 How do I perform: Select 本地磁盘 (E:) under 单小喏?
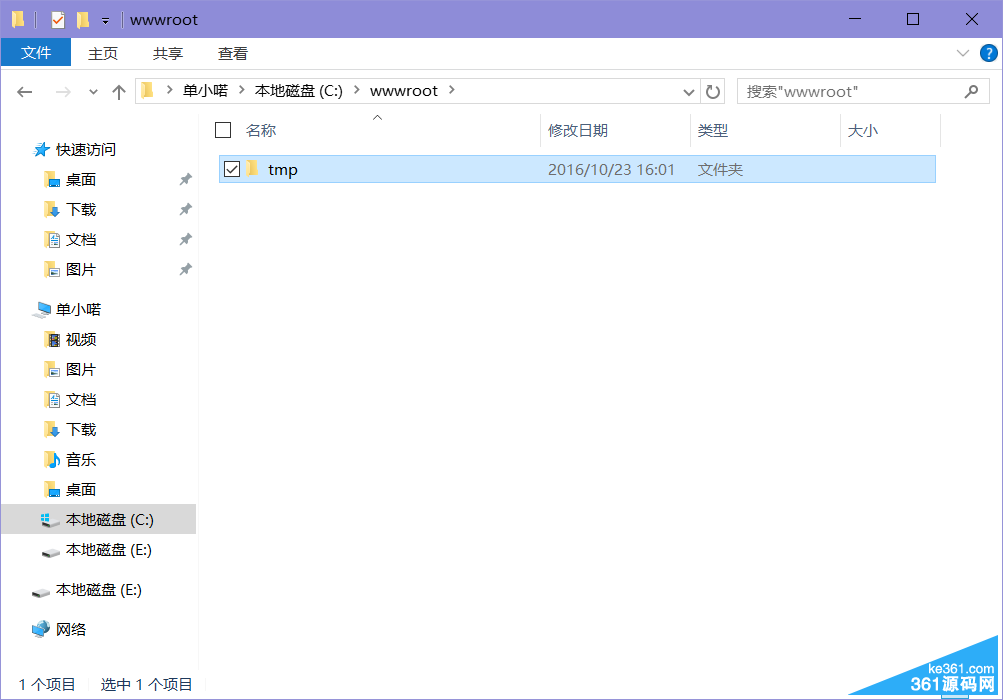tap(108, 550)
